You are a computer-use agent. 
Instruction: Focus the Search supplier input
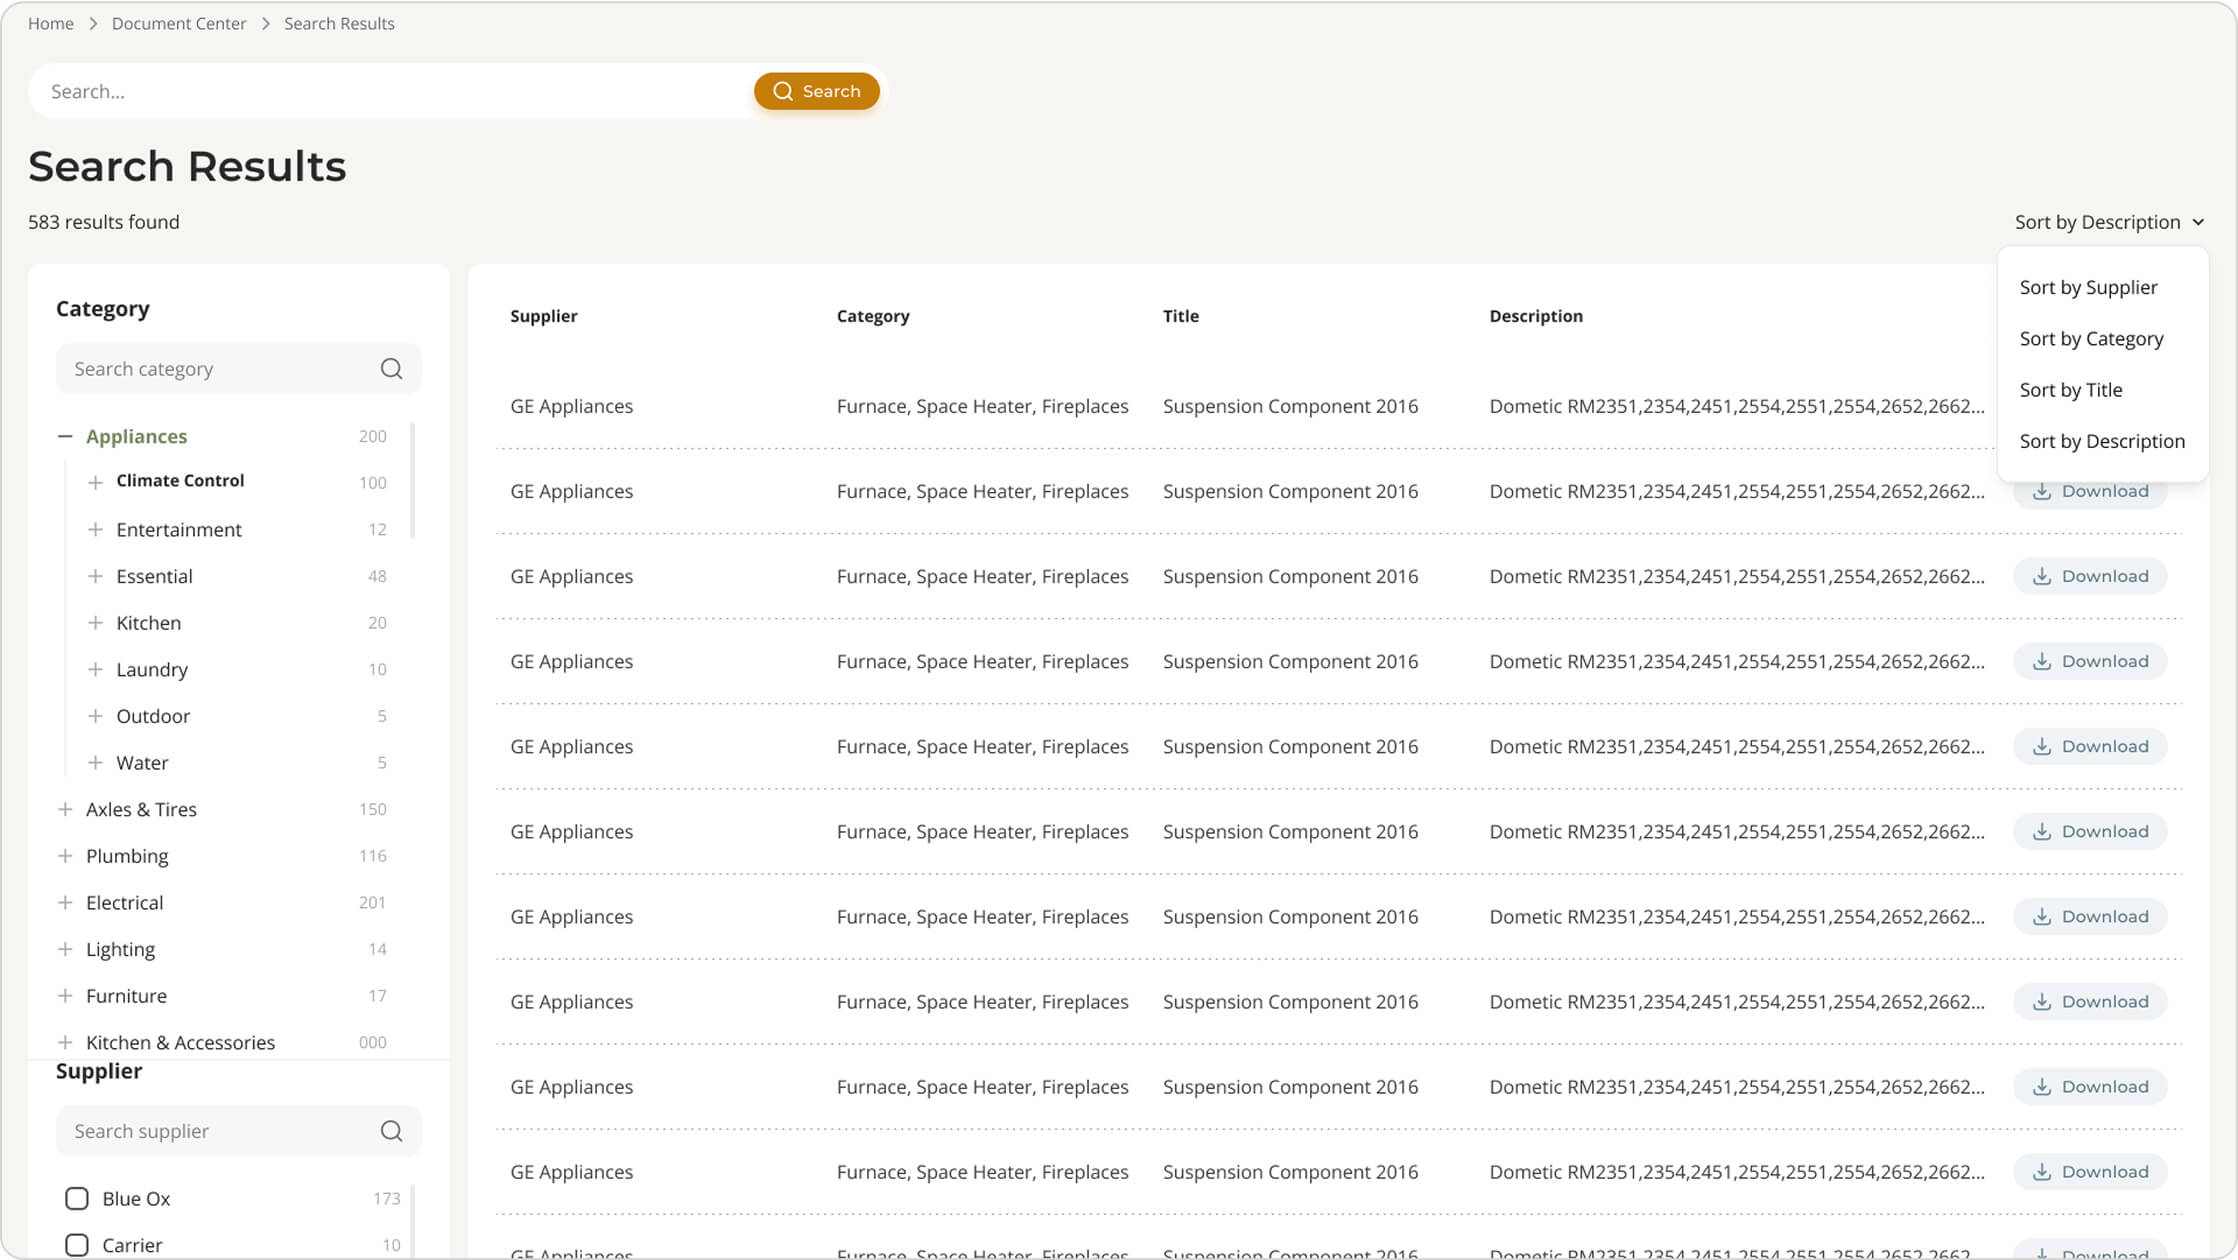click(238, 1131)
